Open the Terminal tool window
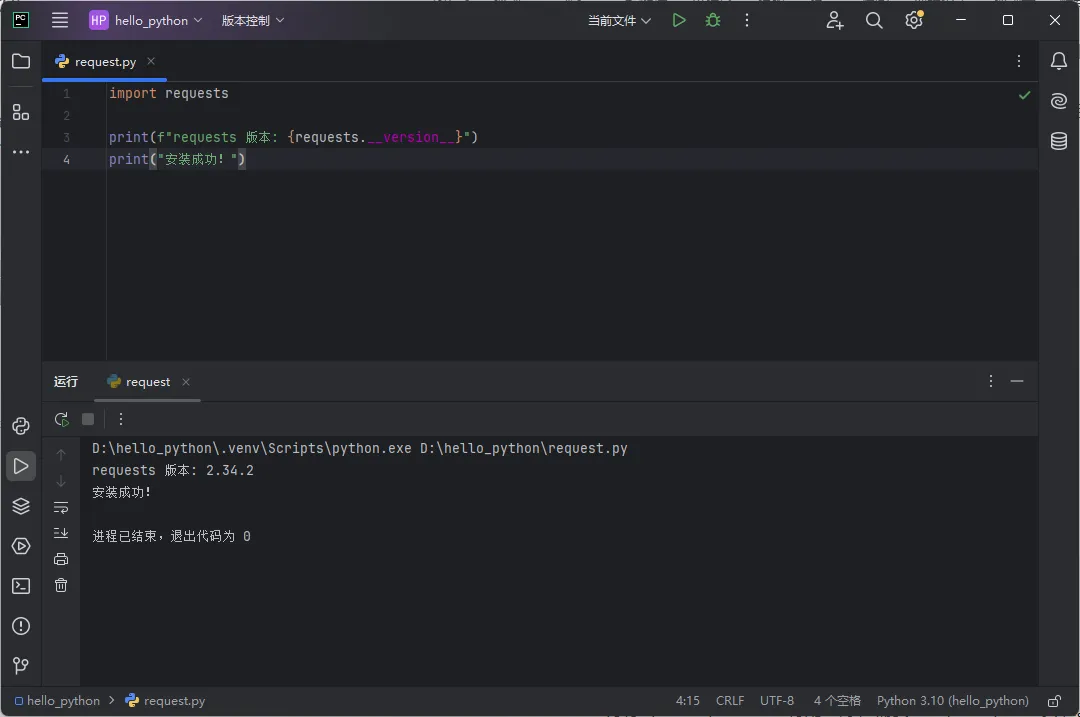1080x717 pixels. pyautogui.click(x=21, y=586)
